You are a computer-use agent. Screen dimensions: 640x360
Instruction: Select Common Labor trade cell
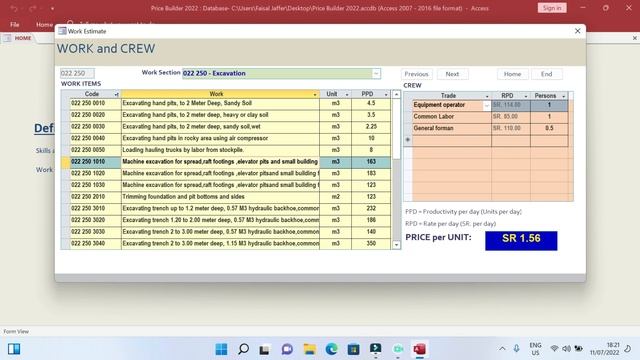point(451,117)
